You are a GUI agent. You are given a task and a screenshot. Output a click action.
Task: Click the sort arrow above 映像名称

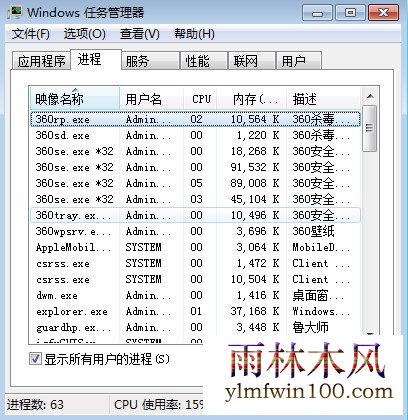tap(75, 90)
